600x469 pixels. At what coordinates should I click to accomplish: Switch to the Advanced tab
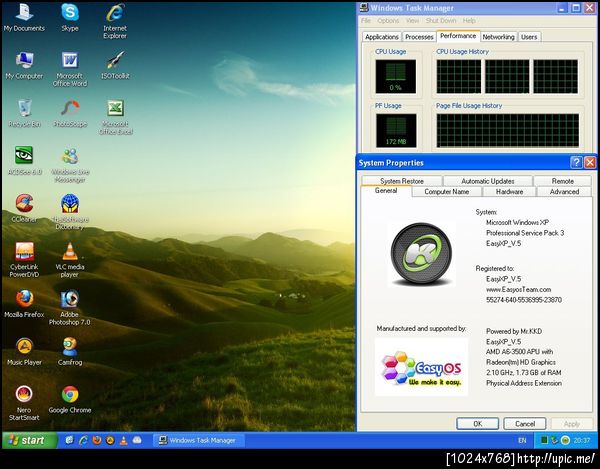click(564, 192)
